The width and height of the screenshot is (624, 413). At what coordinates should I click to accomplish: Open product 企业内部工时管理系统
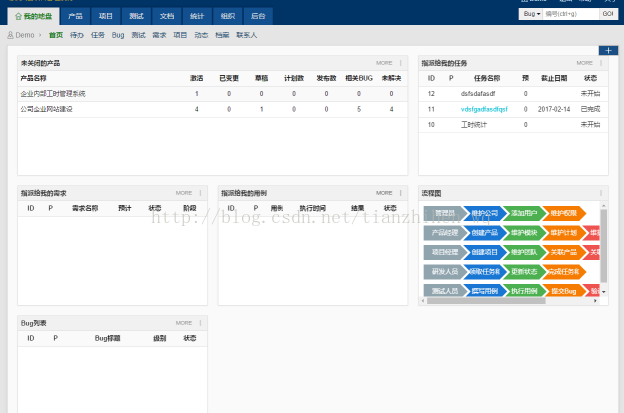tap(53, 94)
